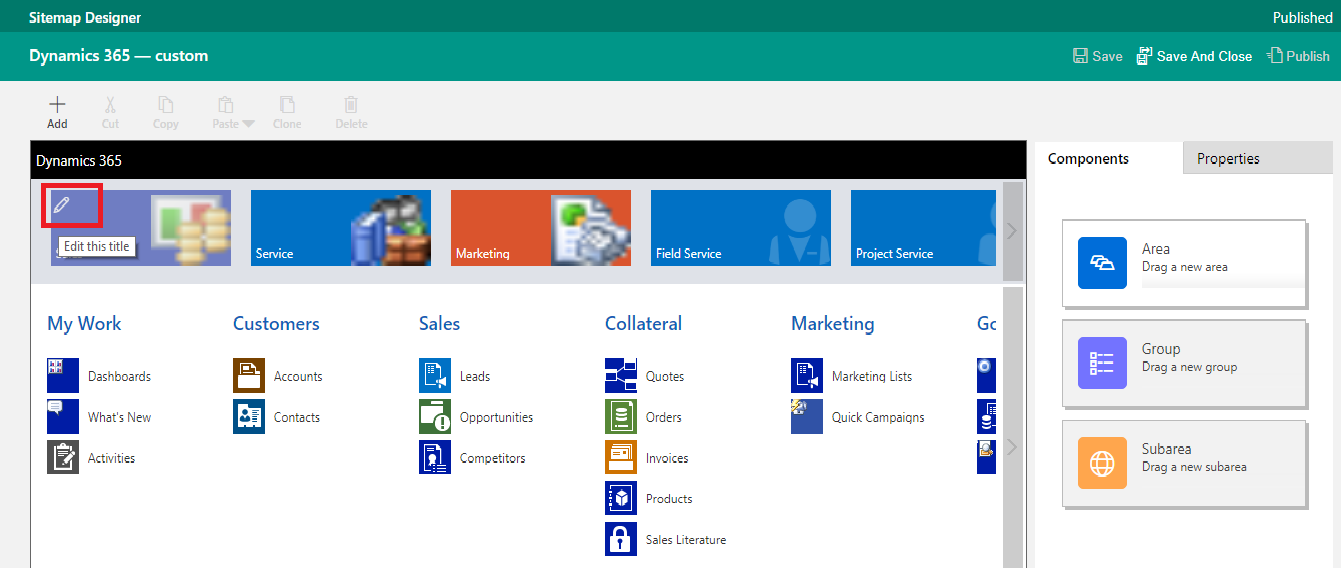Image resolution: width=1341 pixels, height=568 pixels.
Task: Select the Sales Literature label
Action: [x=686, y=540]
